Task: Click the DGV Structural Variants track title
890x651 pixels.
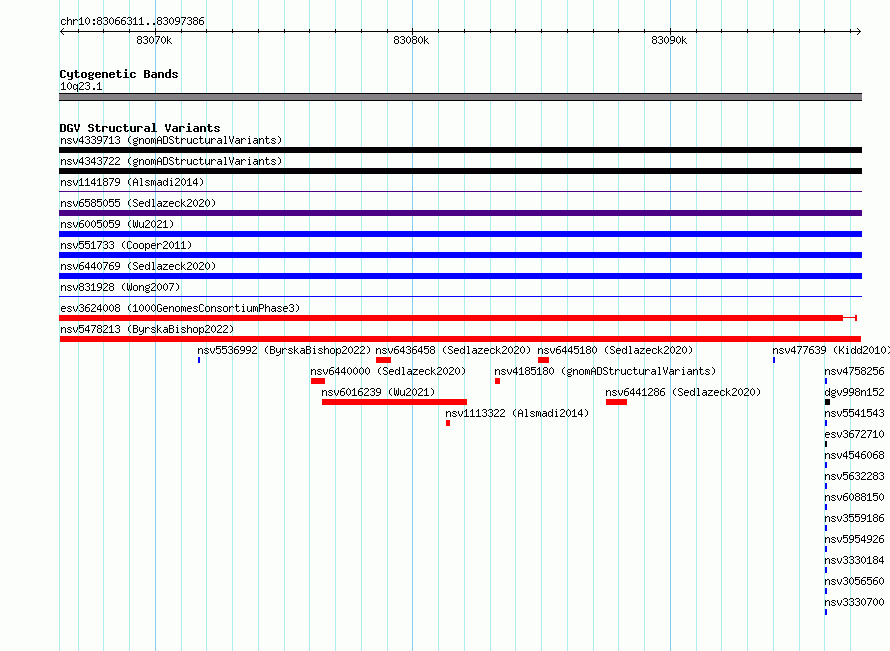Action: [140, 128]
